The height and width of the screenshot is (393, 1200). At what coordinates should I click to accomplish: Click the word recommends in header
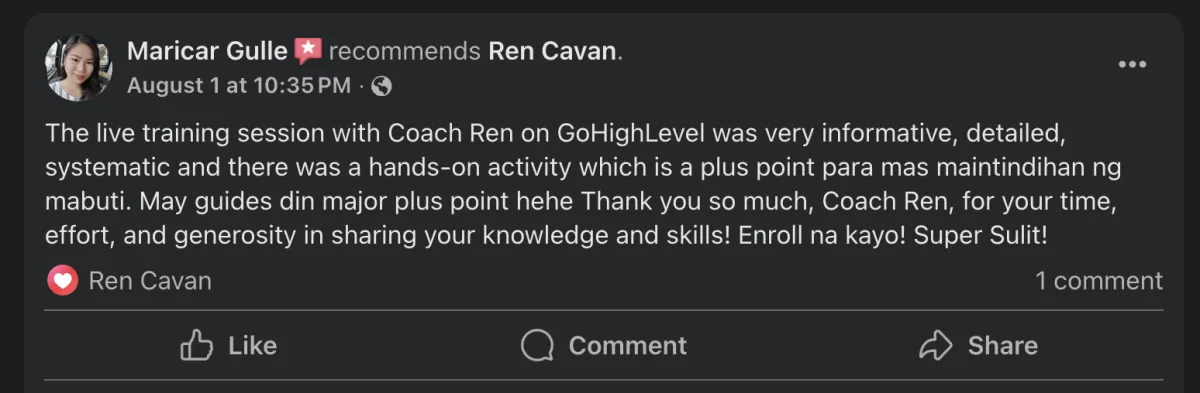pos(405,50)
